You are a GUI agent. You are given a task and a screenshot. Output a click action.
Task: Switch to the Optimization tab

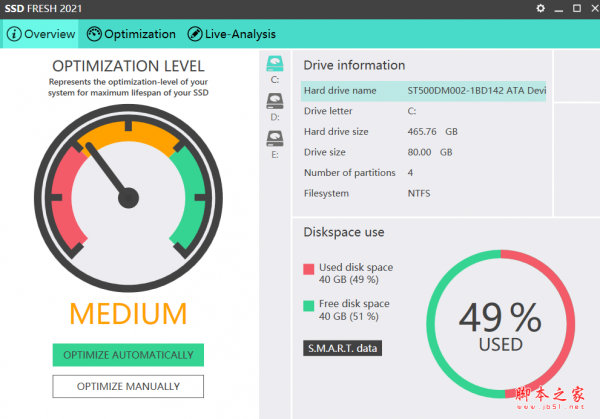coord(131,34)
